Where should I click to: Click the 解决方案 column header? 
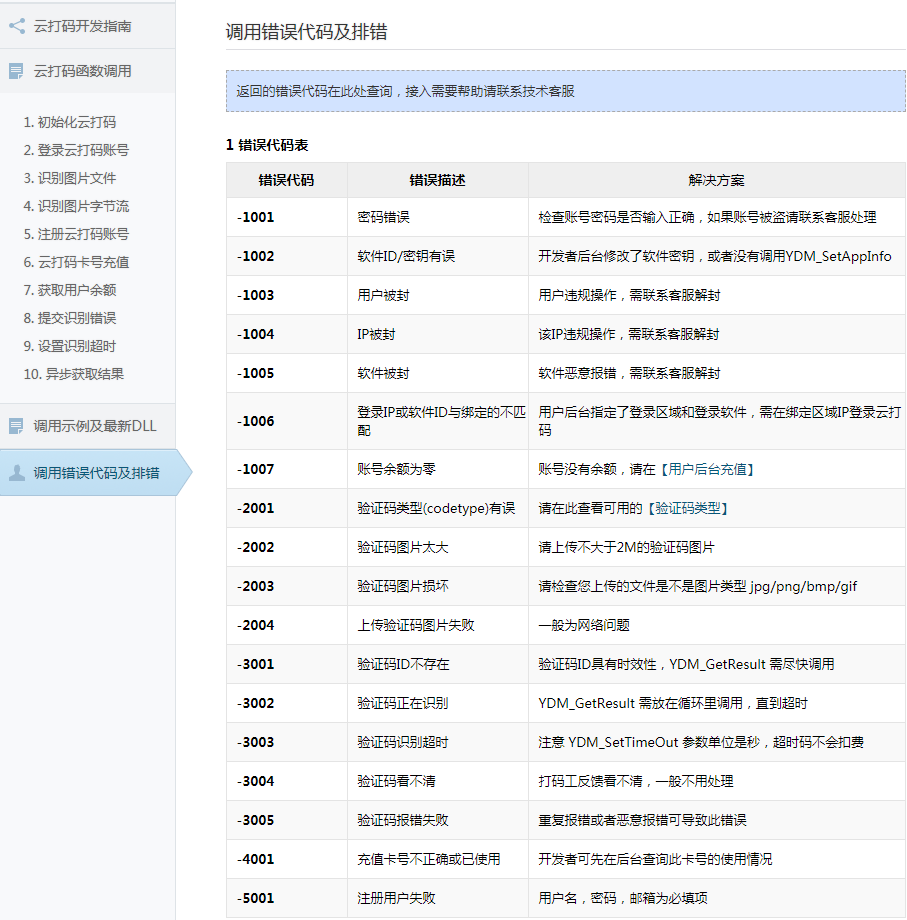point(717,180)
